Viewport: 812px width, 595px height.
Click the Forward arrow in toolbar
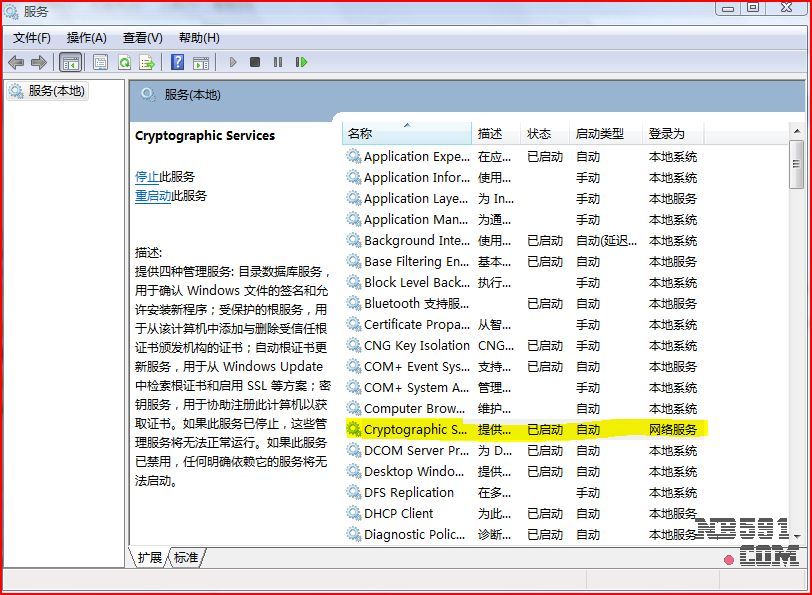coord(39,62)
